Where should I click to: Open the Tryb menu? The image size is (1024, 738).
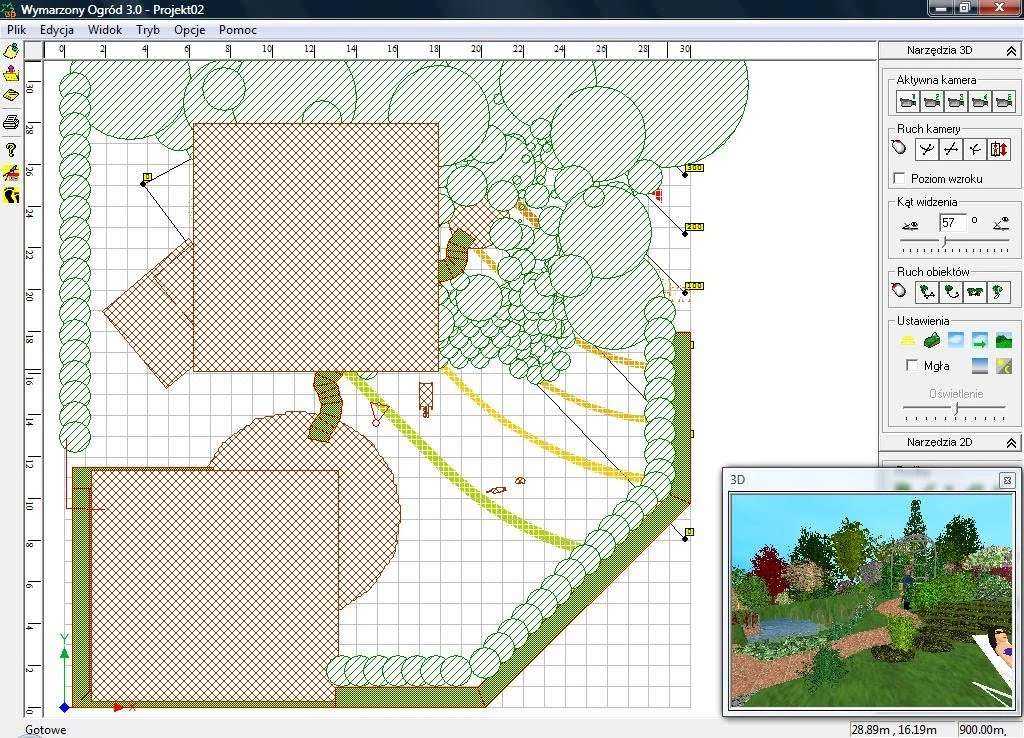pos(148,30)
